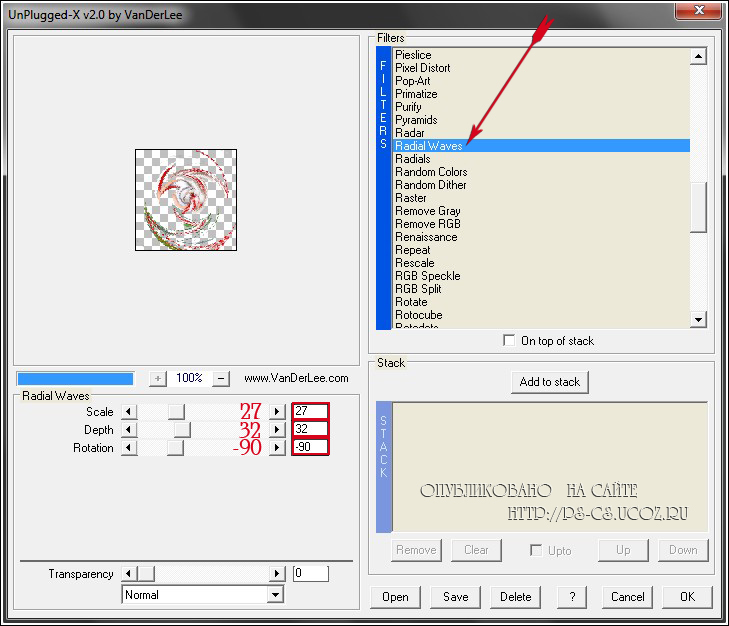
Task: Click the Rotation value field
Action: pos(311,447)
